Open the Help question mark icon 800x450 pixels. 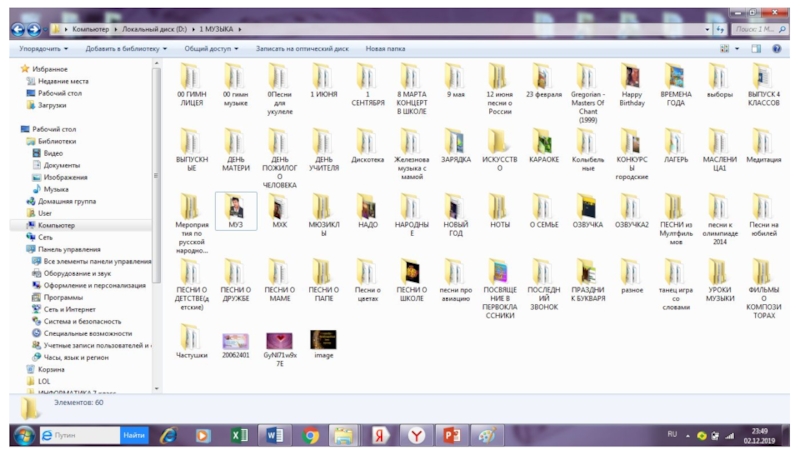coord(777,49)
